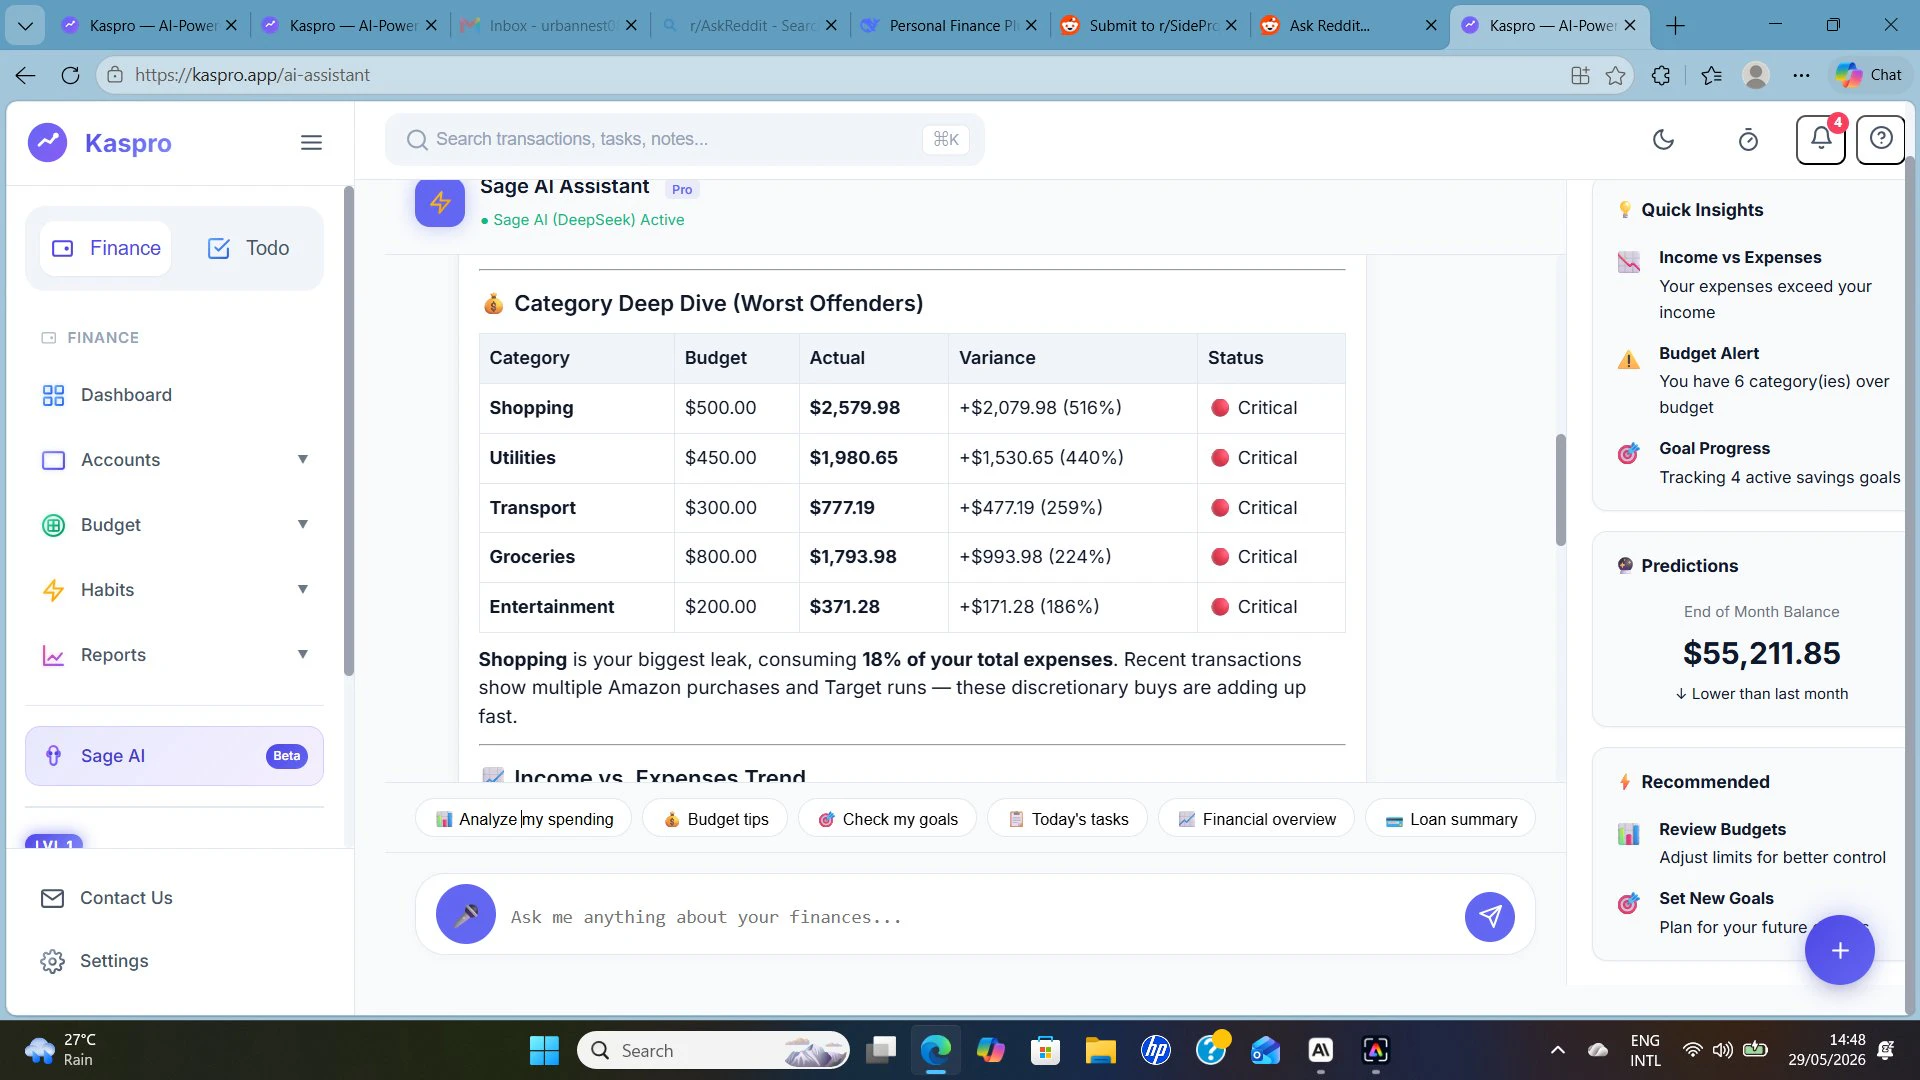Click the help question mark icon
The width and height of the screenshot is (1920, 1080).
pyautogui.click(x=1880, y=140)
